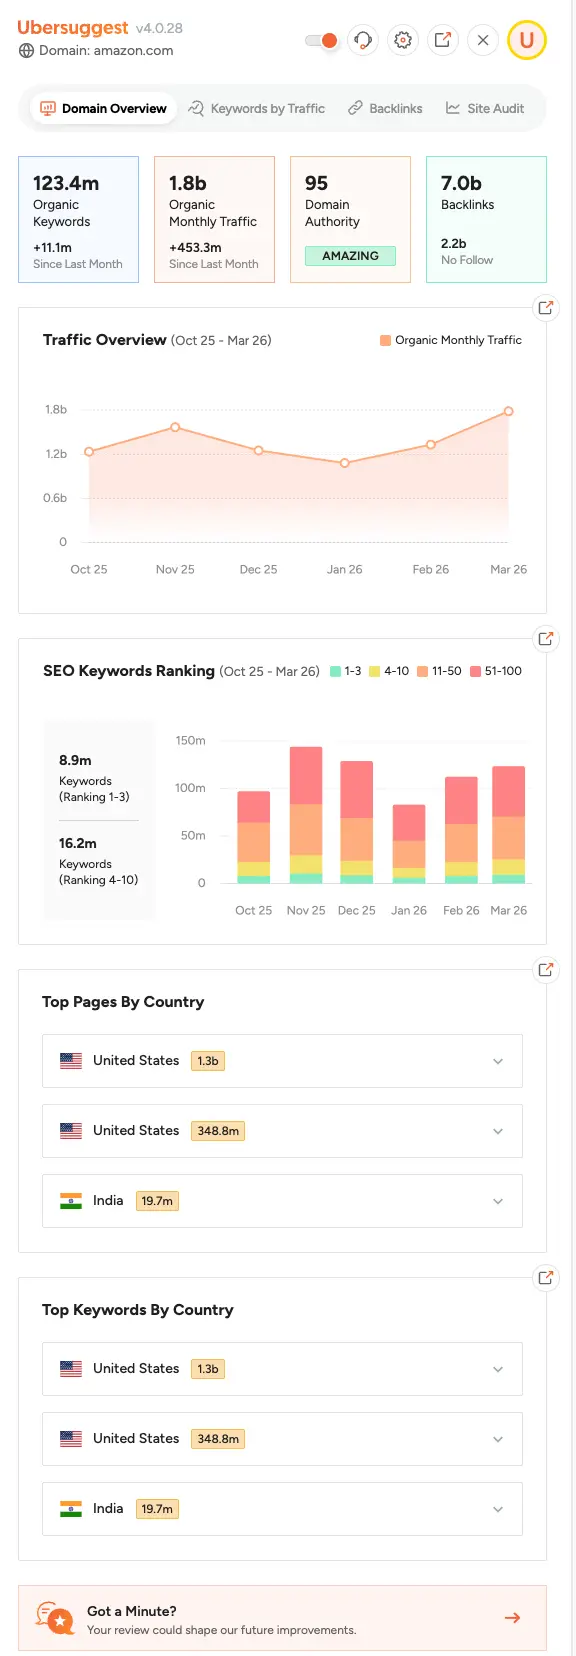Flip the orange toggle switch in the header
The image size is (576, 1656).
click(x=320, y=40)
